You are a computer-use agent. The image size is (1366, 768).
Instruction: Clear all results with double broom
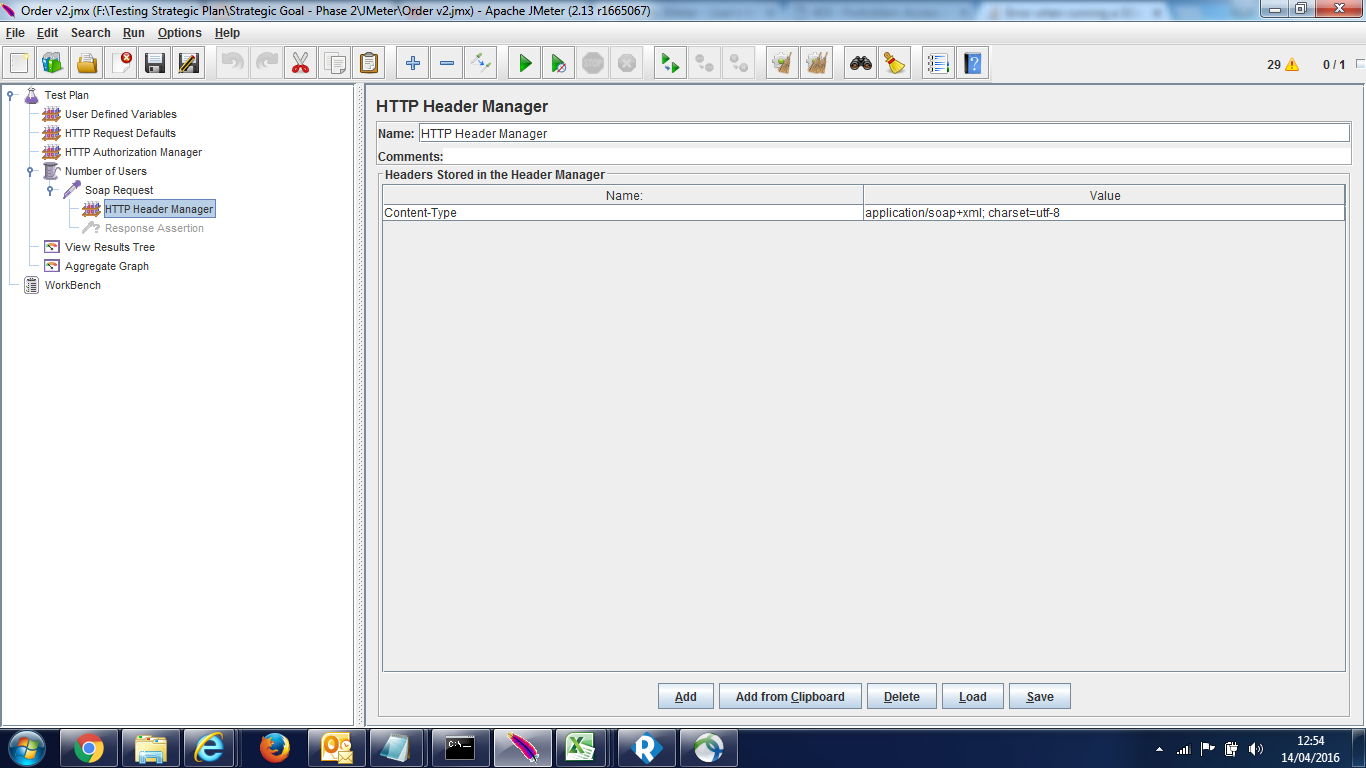(x=816, y=64)
